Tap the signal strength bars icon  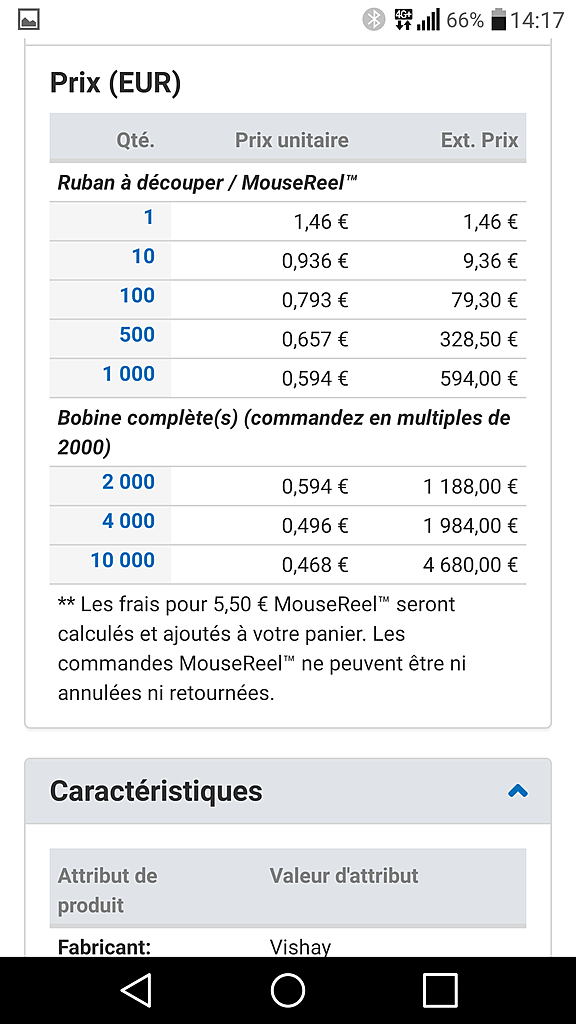[428, 20]
